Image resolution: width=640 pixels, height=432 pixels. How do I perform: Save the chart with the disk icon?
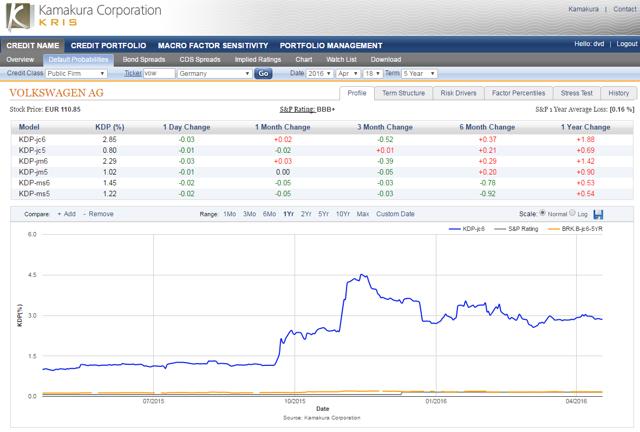[x=598, y=214]
